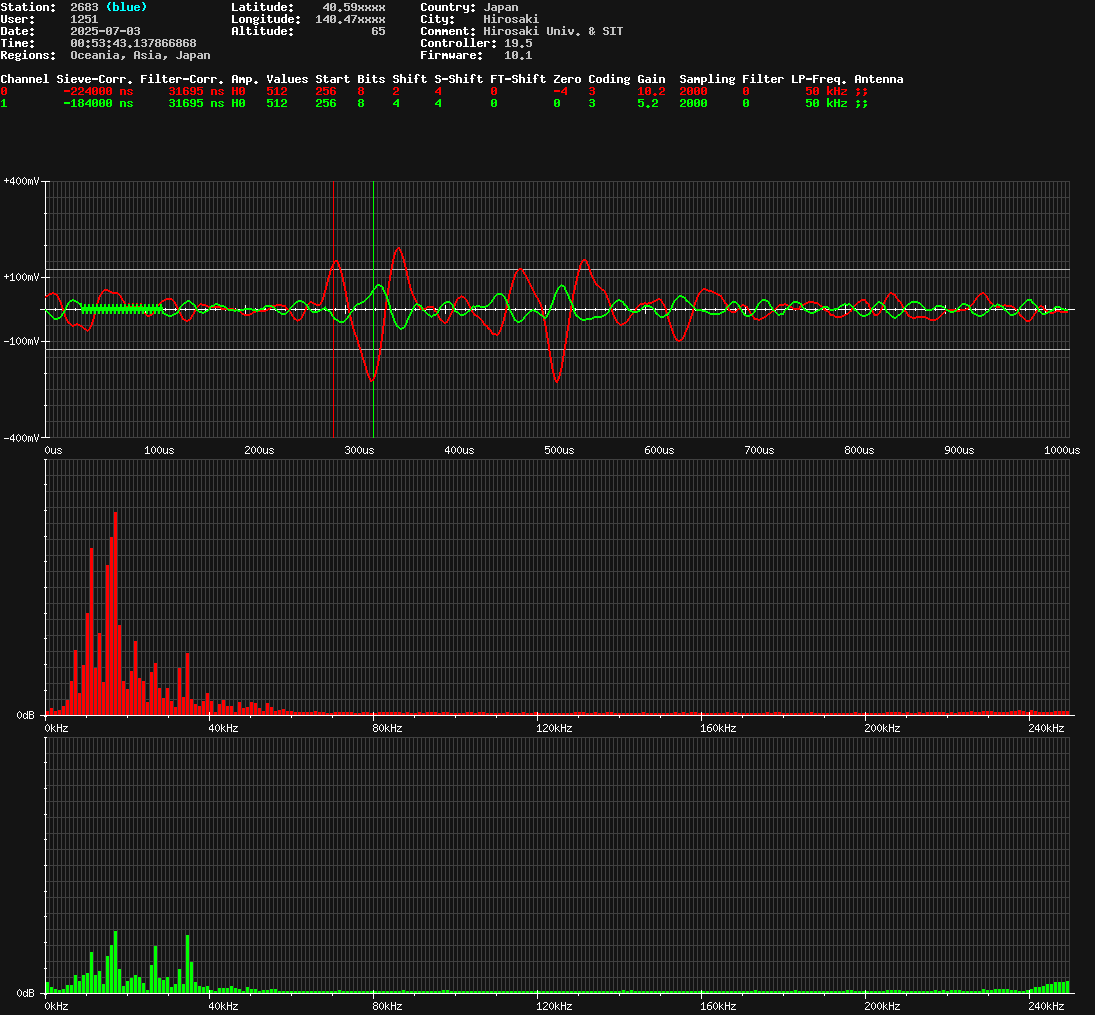Click the "-400mV" axis label
1095x1015 pixels.
[x=21, y=438]
